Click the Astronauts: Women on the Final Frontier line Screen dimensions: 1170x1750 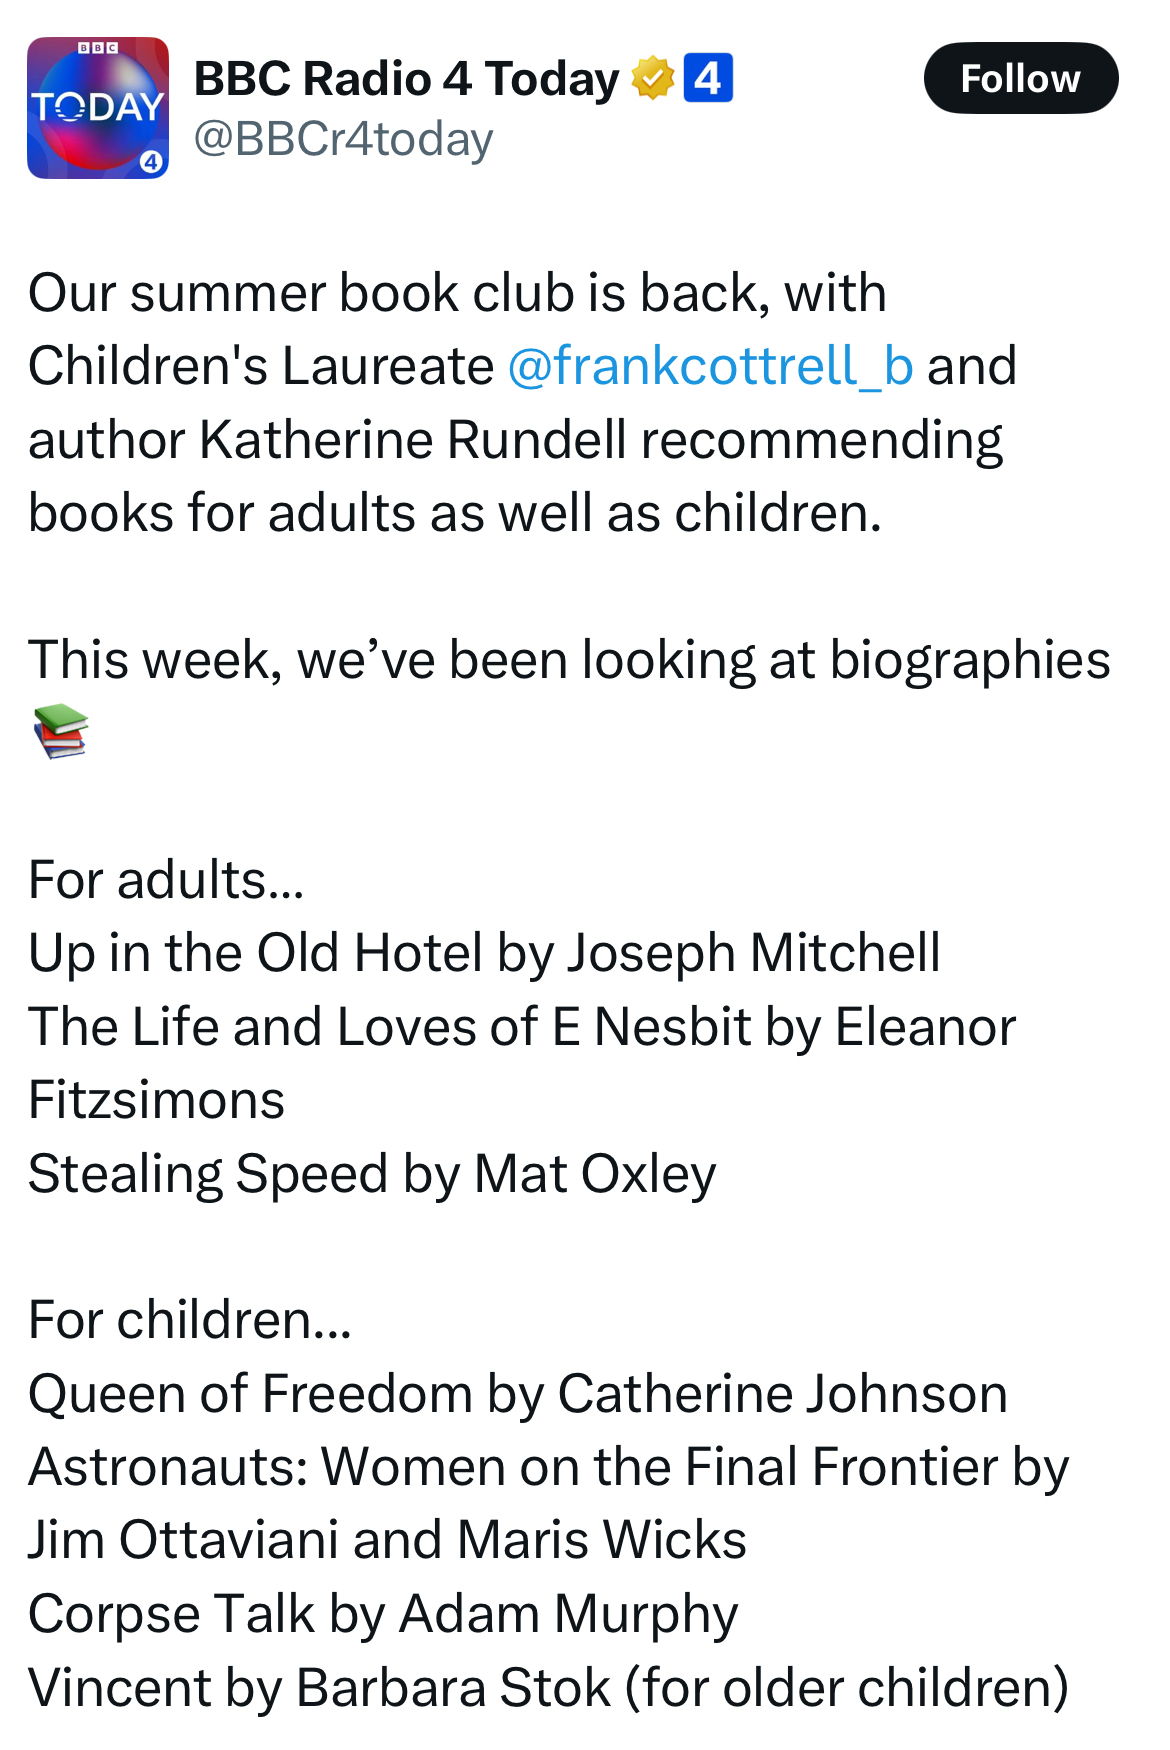coord(548,1467)
